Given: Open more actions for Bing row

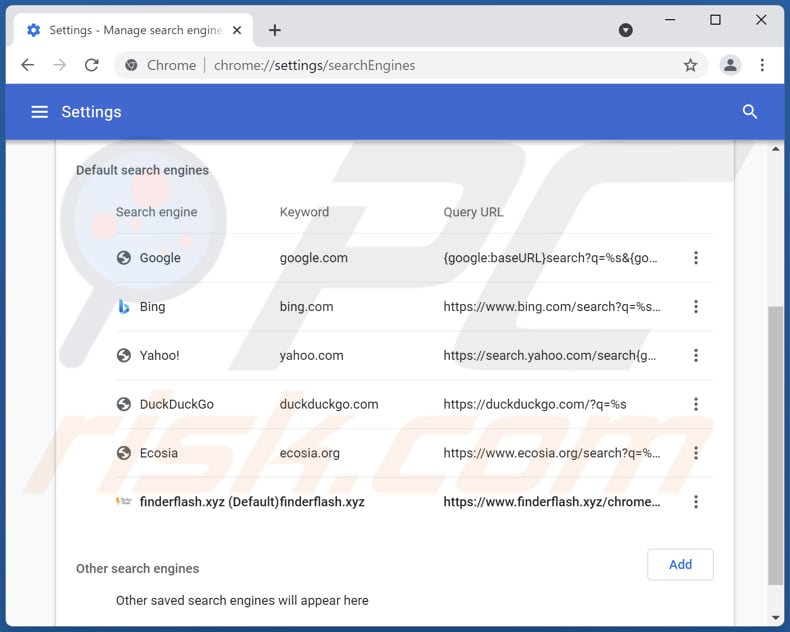Looking at the screenshot, I should (696, 306).
